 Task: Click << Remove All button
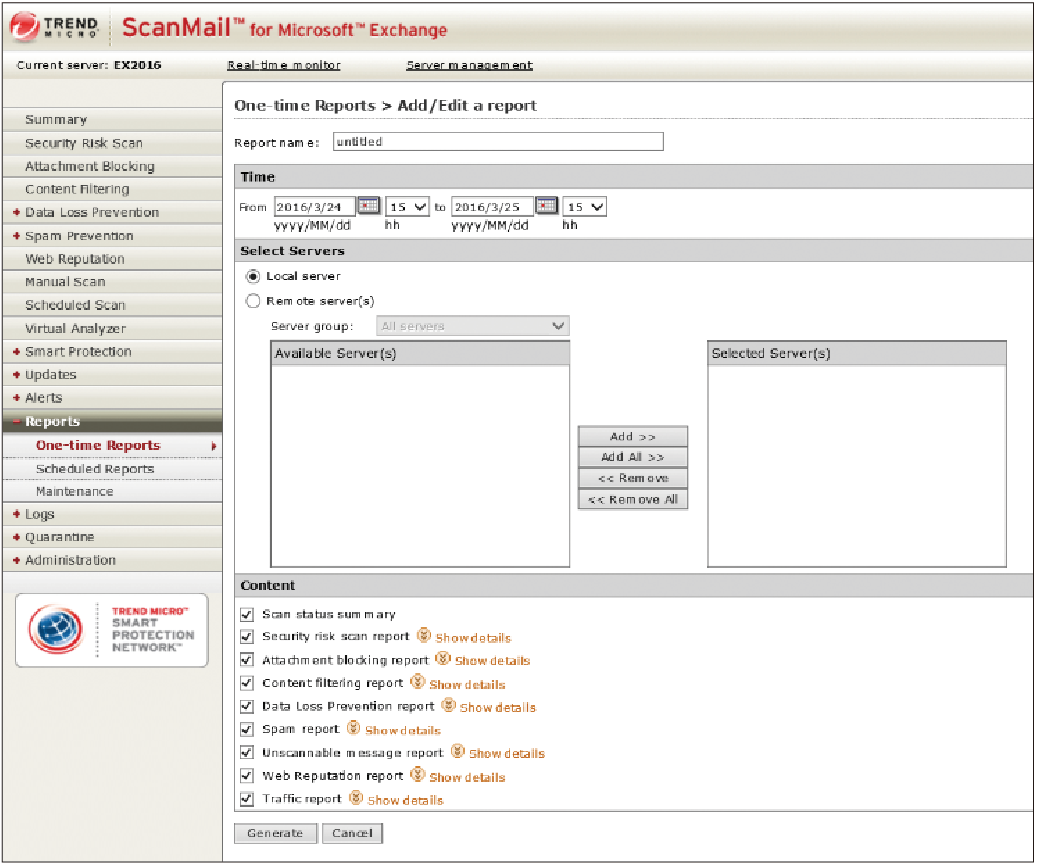(x=632, y=499)
